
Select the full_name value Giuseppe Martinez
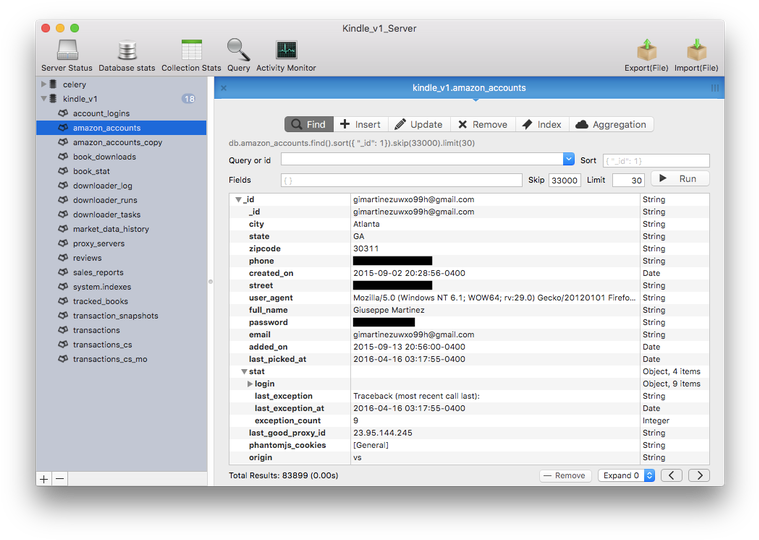click(389, 310)
